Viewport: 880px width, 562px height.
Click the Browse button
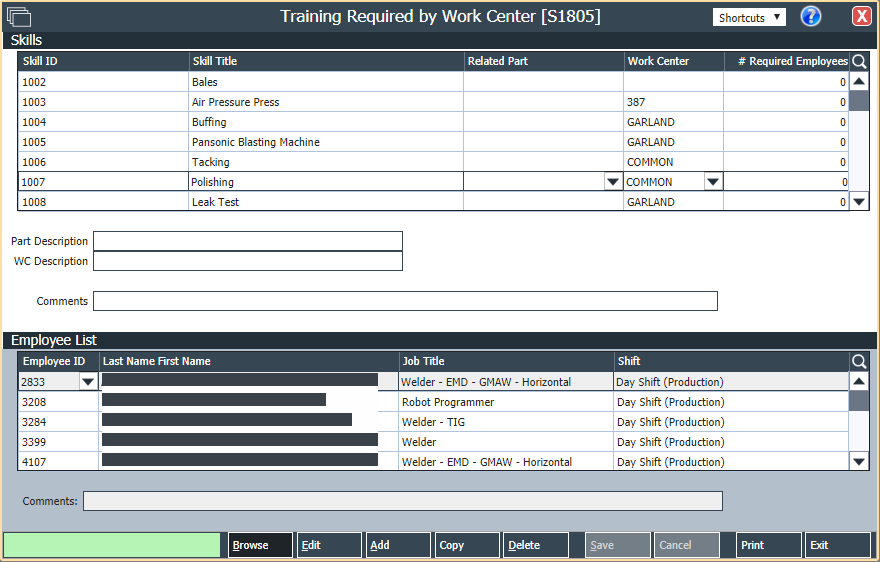[x=260, y=545]
